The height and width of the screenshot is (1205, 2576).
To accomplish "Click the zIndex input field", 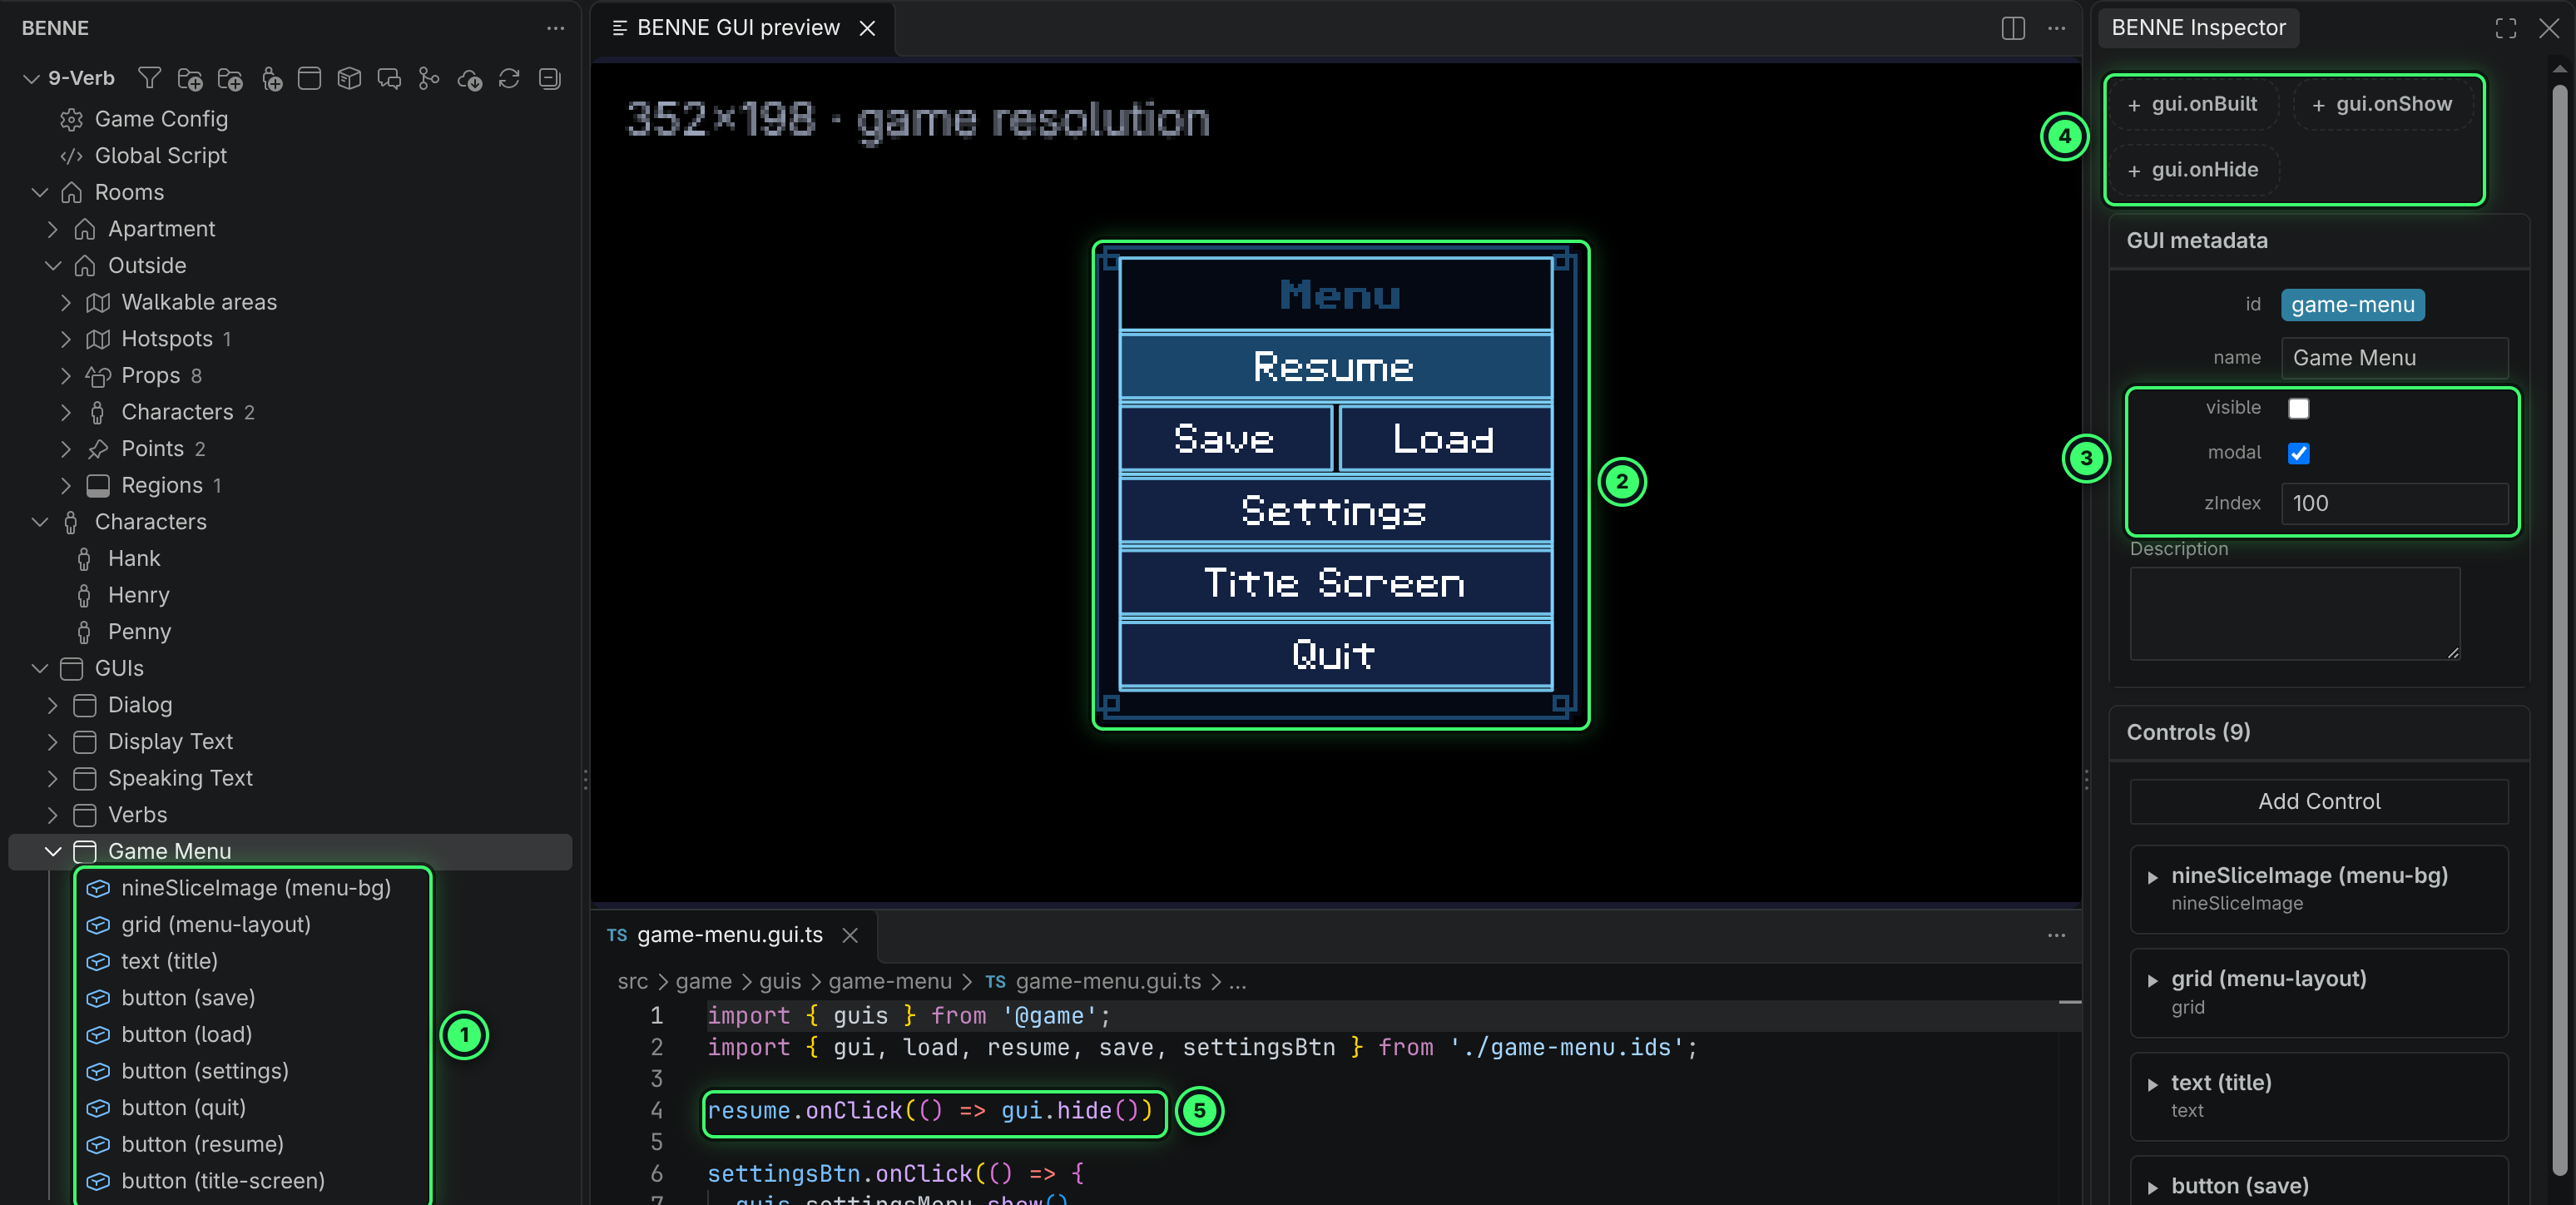I will 2394,503.
